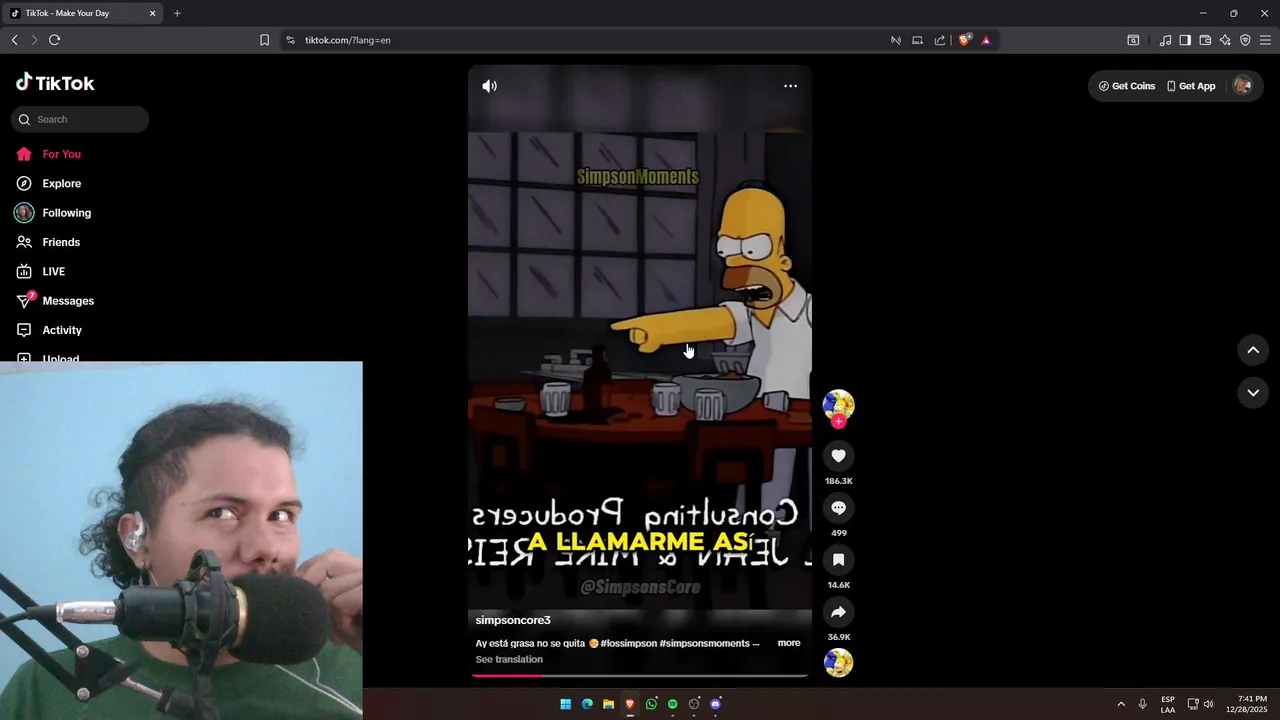
Task: Bookmark this page with the address bar icon
Action: 264,40
